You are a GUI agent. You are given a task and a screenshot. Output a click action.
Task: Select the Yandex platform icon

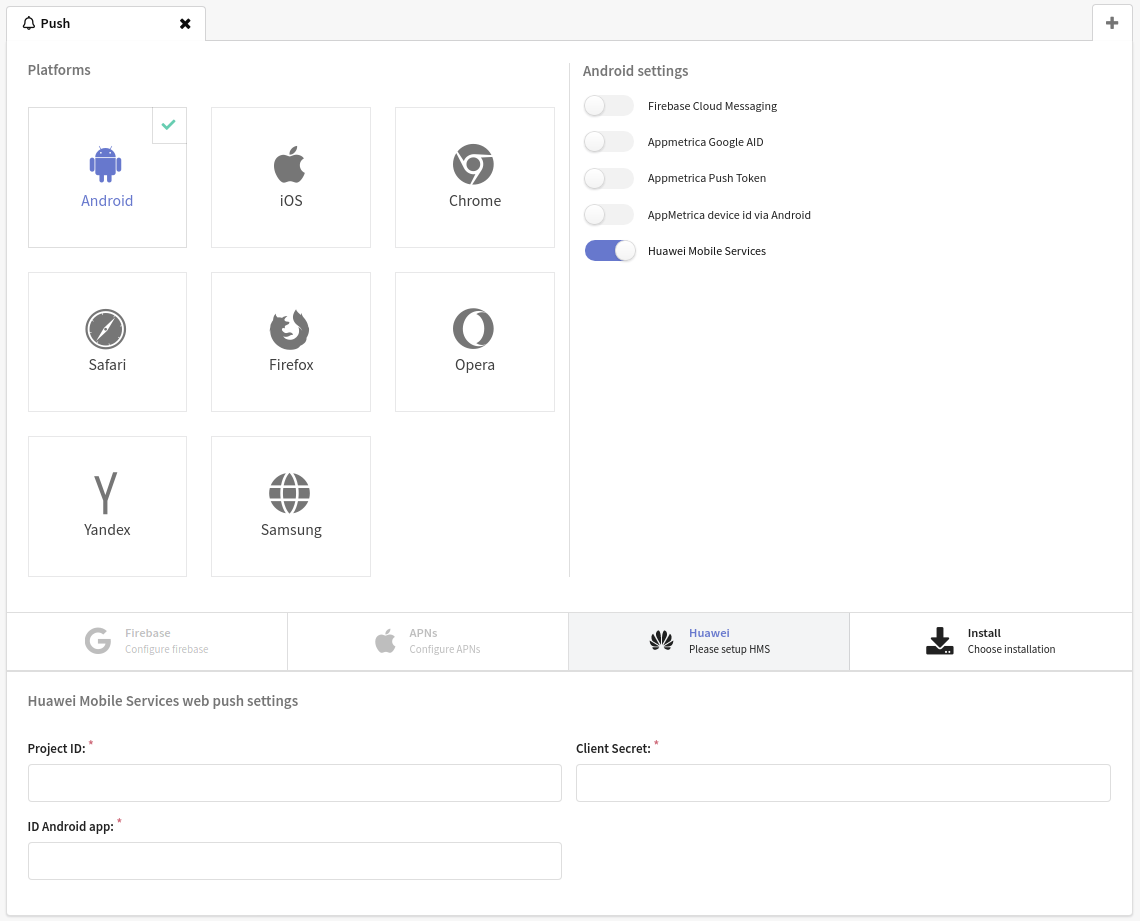105,493
